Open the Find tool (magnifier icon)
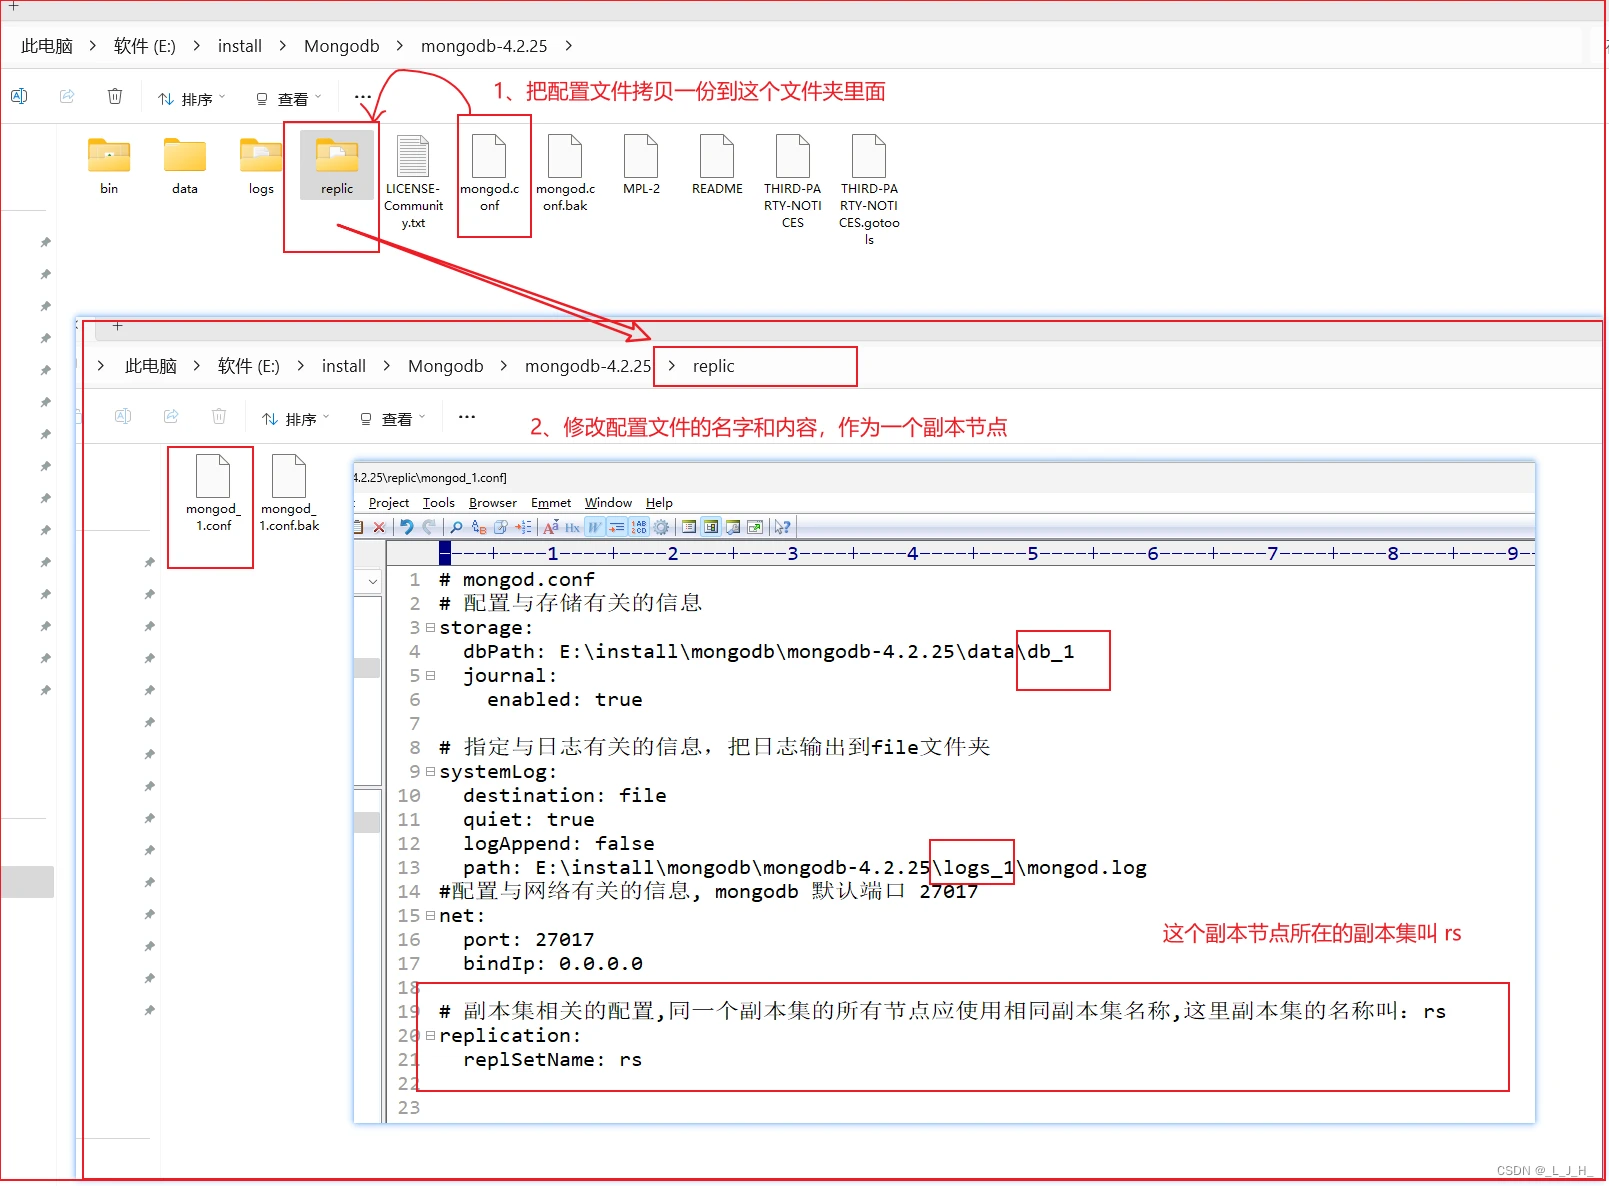Screen dimensions: 1609x1186 (457, 527)
